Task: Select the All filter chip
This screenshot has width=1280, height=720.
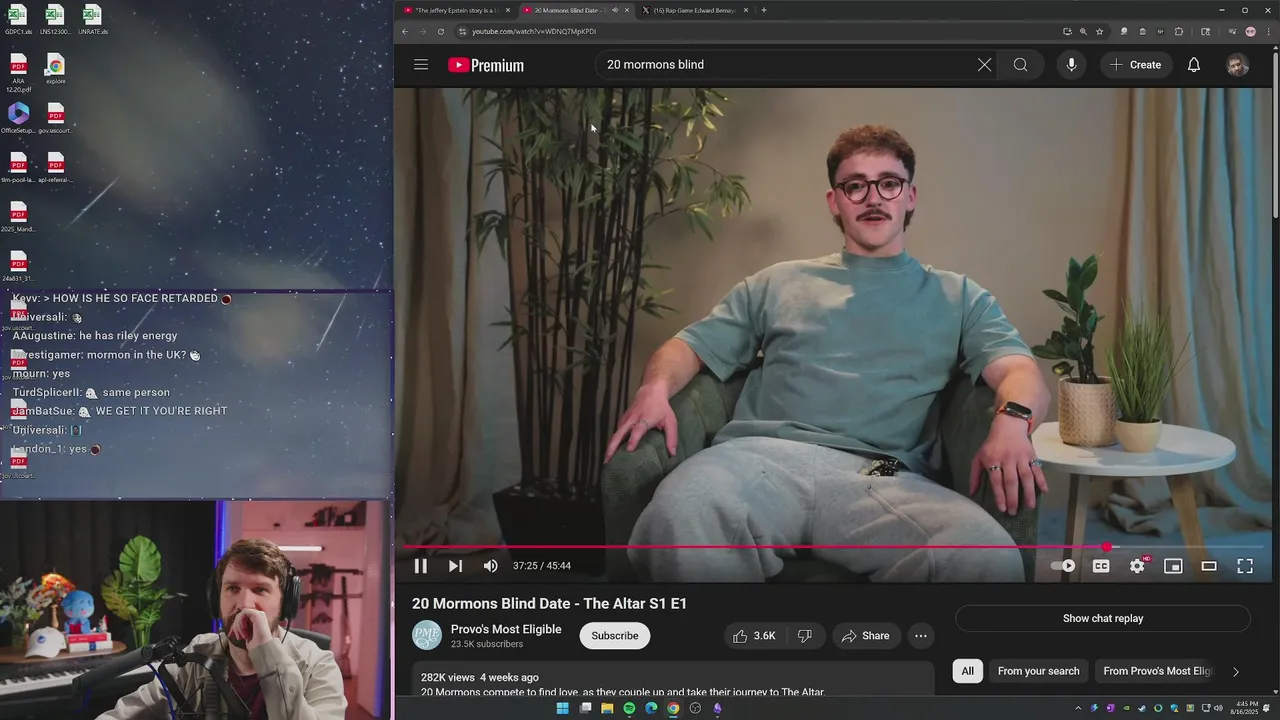Action: tap(968, 671)
